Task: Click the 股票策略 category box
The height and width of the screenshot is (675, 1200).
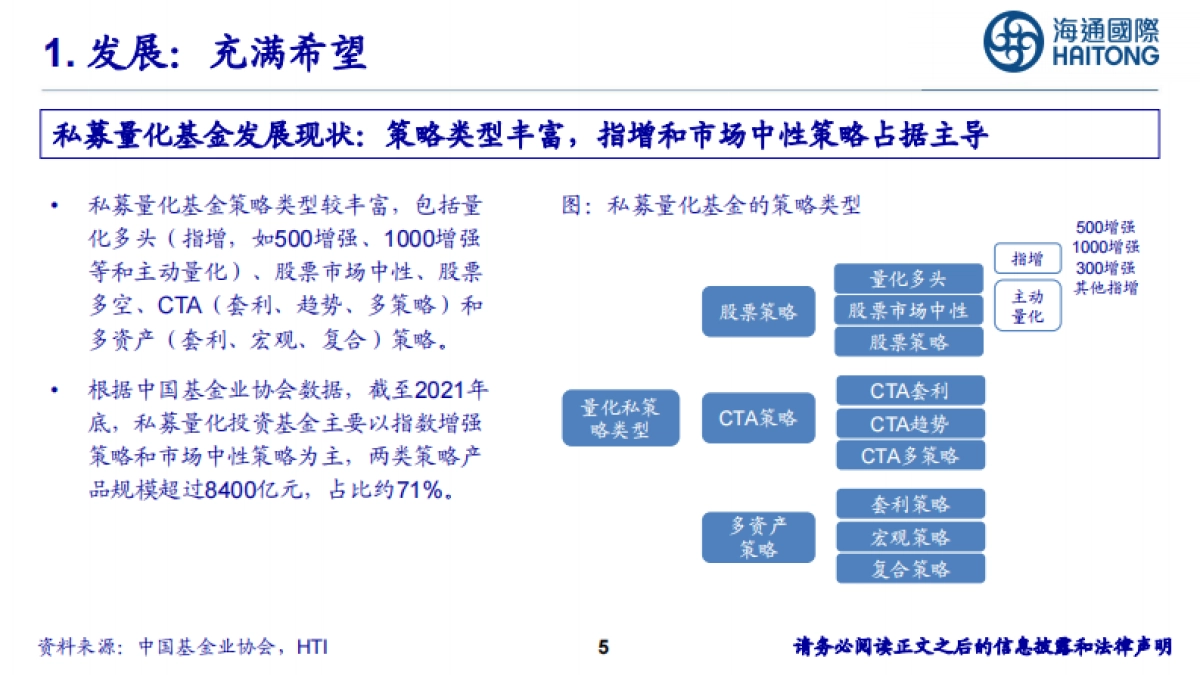Action: click(x=758, y=311)
